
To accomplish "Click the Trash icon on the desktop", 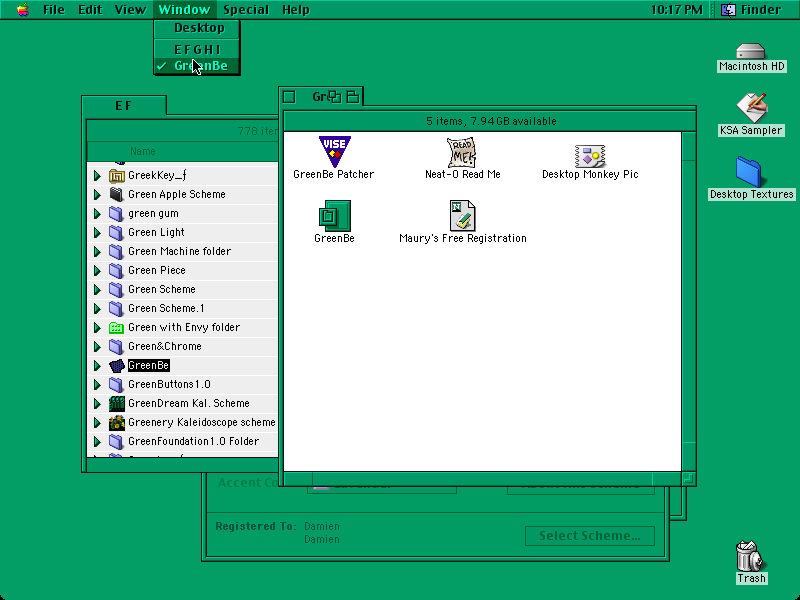I will coord(750,556).
